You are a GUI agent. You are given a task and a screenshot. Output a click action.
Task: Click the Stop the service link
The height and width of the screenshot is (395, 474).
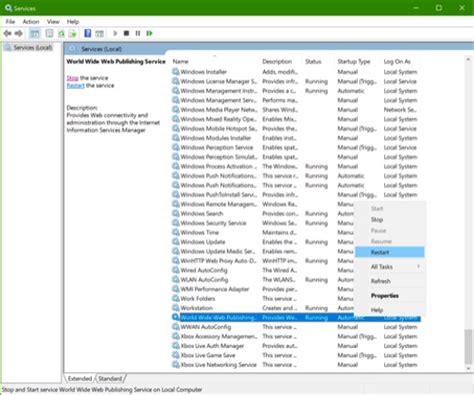coord(72,78)
